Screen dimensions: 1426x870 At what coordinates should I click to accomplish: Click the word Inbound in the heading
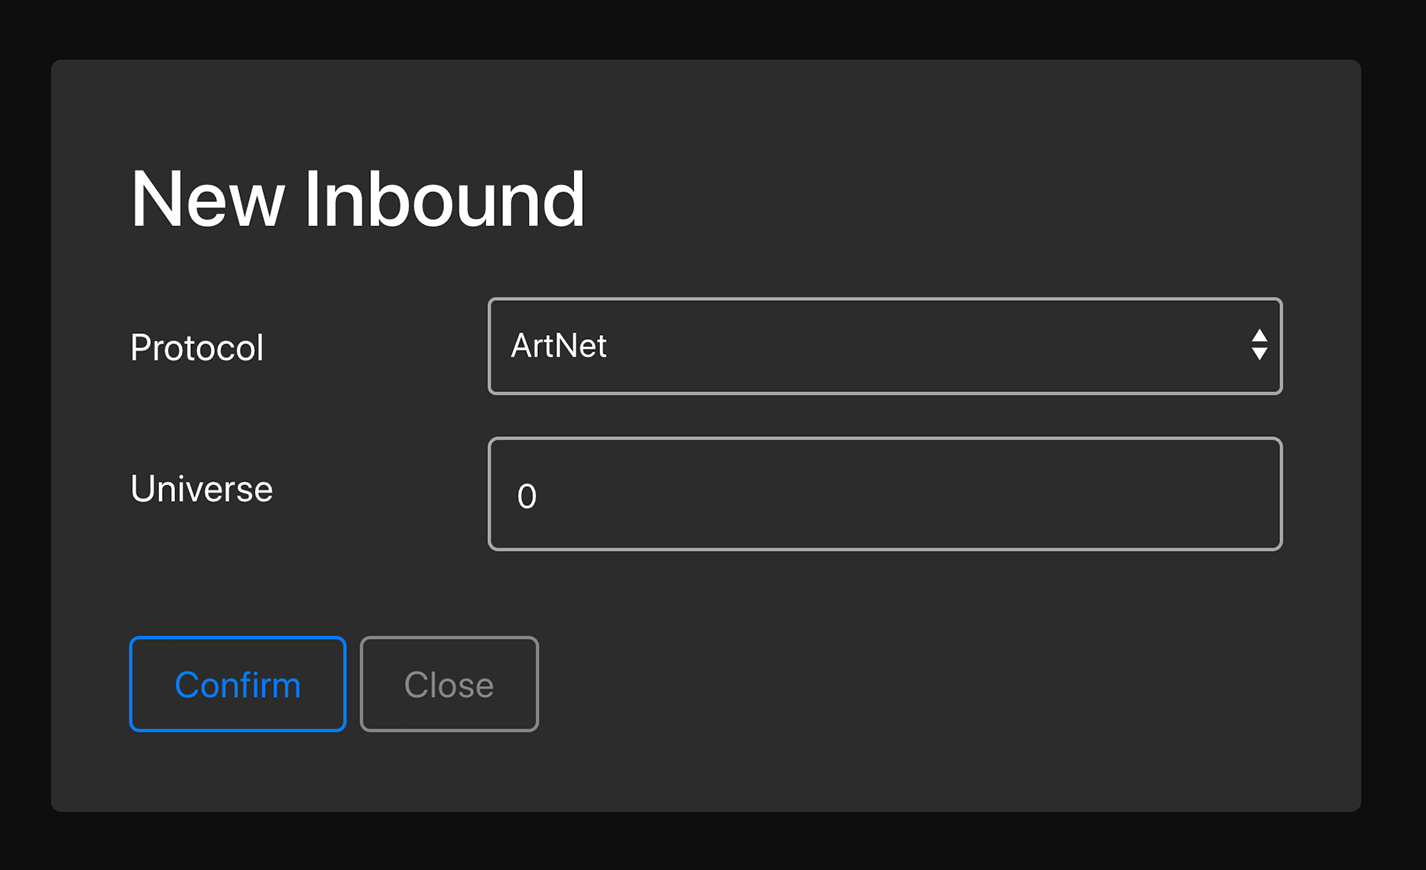pos(443,200)
